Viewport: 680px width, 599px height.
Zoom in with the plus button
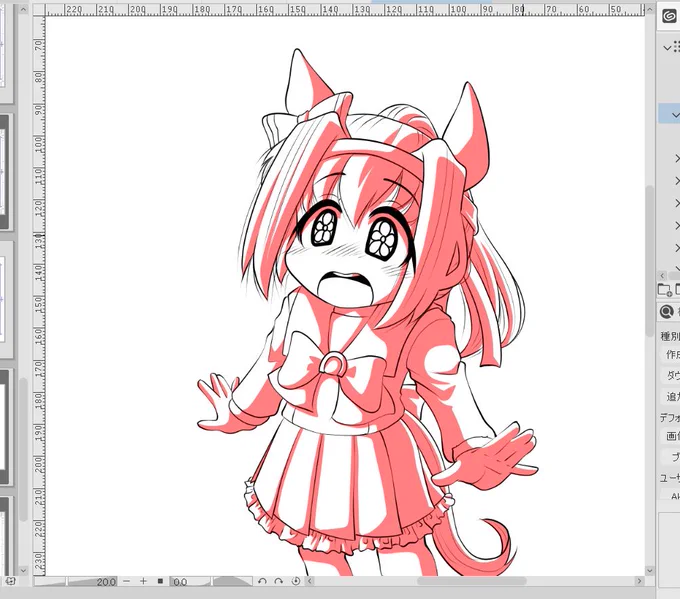(143, 581)
